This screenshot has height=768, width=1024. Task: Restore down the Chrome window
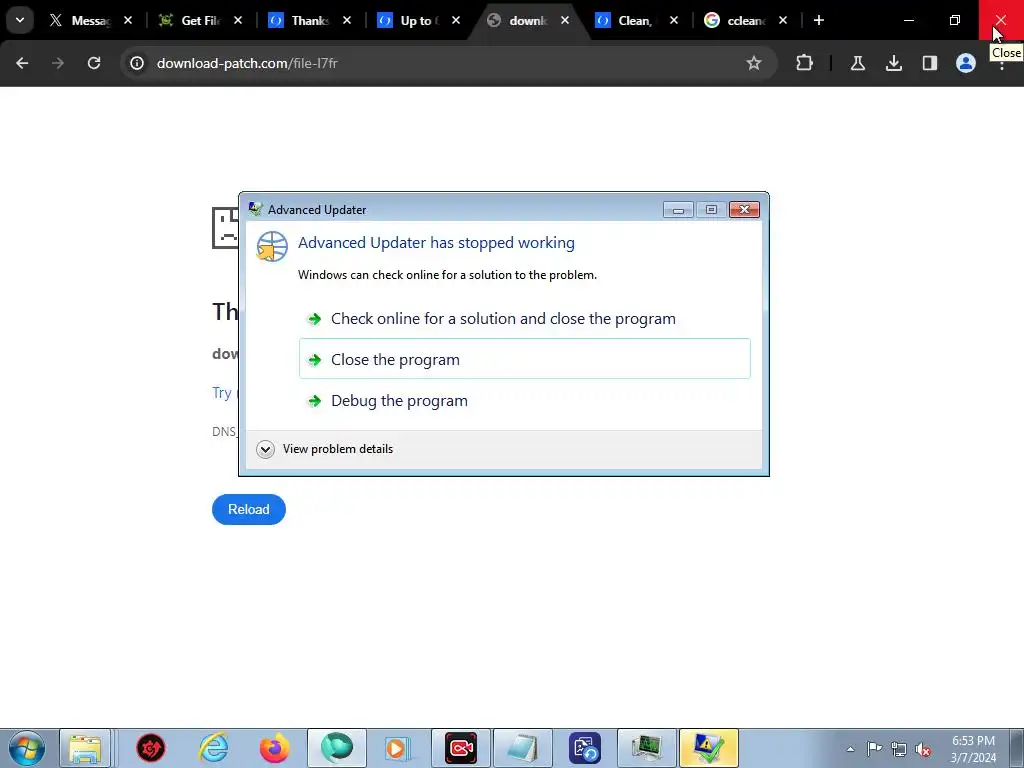(954, 20)
